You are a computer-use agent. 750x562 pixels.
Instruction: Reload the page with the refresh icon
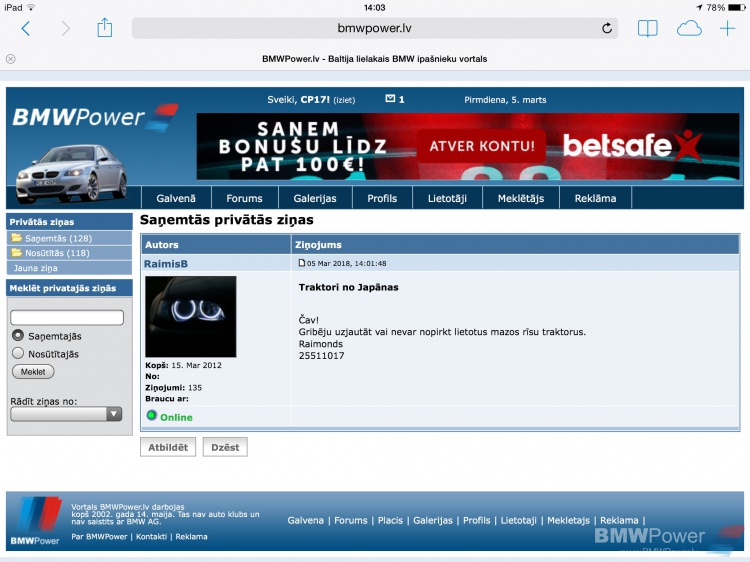[607, 28]
